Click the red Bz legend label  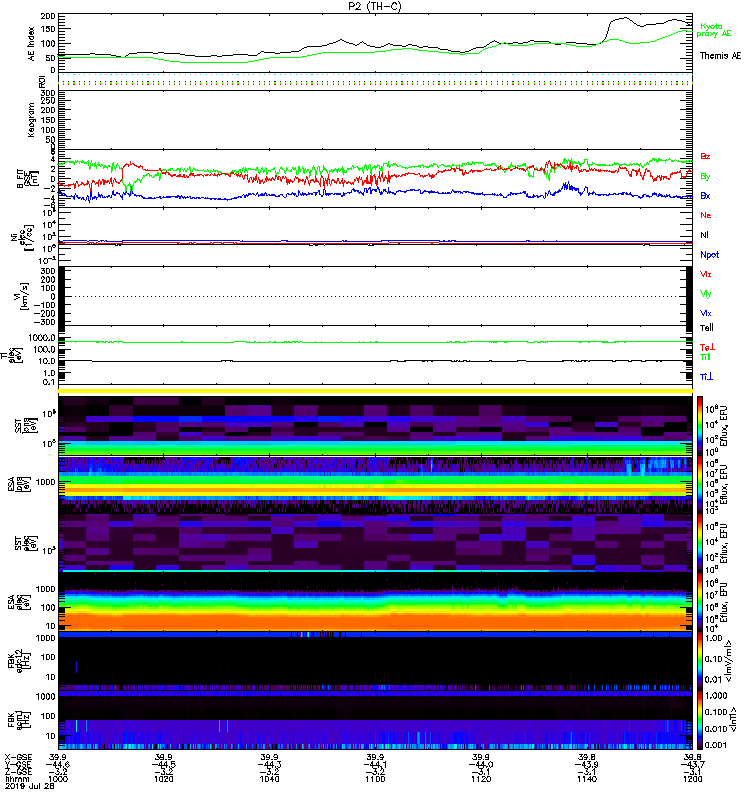coord(705,156)
